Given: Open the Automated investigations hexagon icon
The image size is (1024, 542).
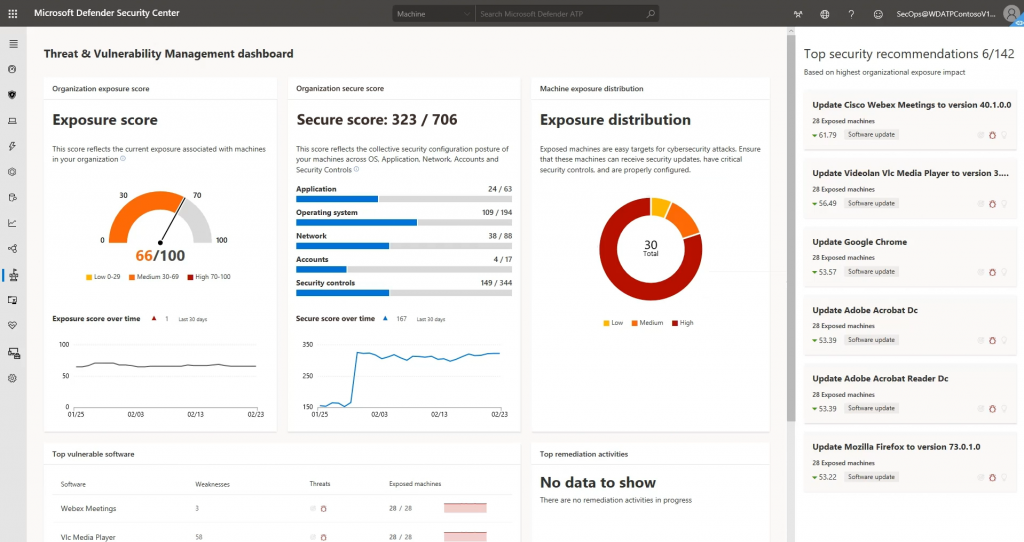Looking at the screenshot, I should click(12, 172).
